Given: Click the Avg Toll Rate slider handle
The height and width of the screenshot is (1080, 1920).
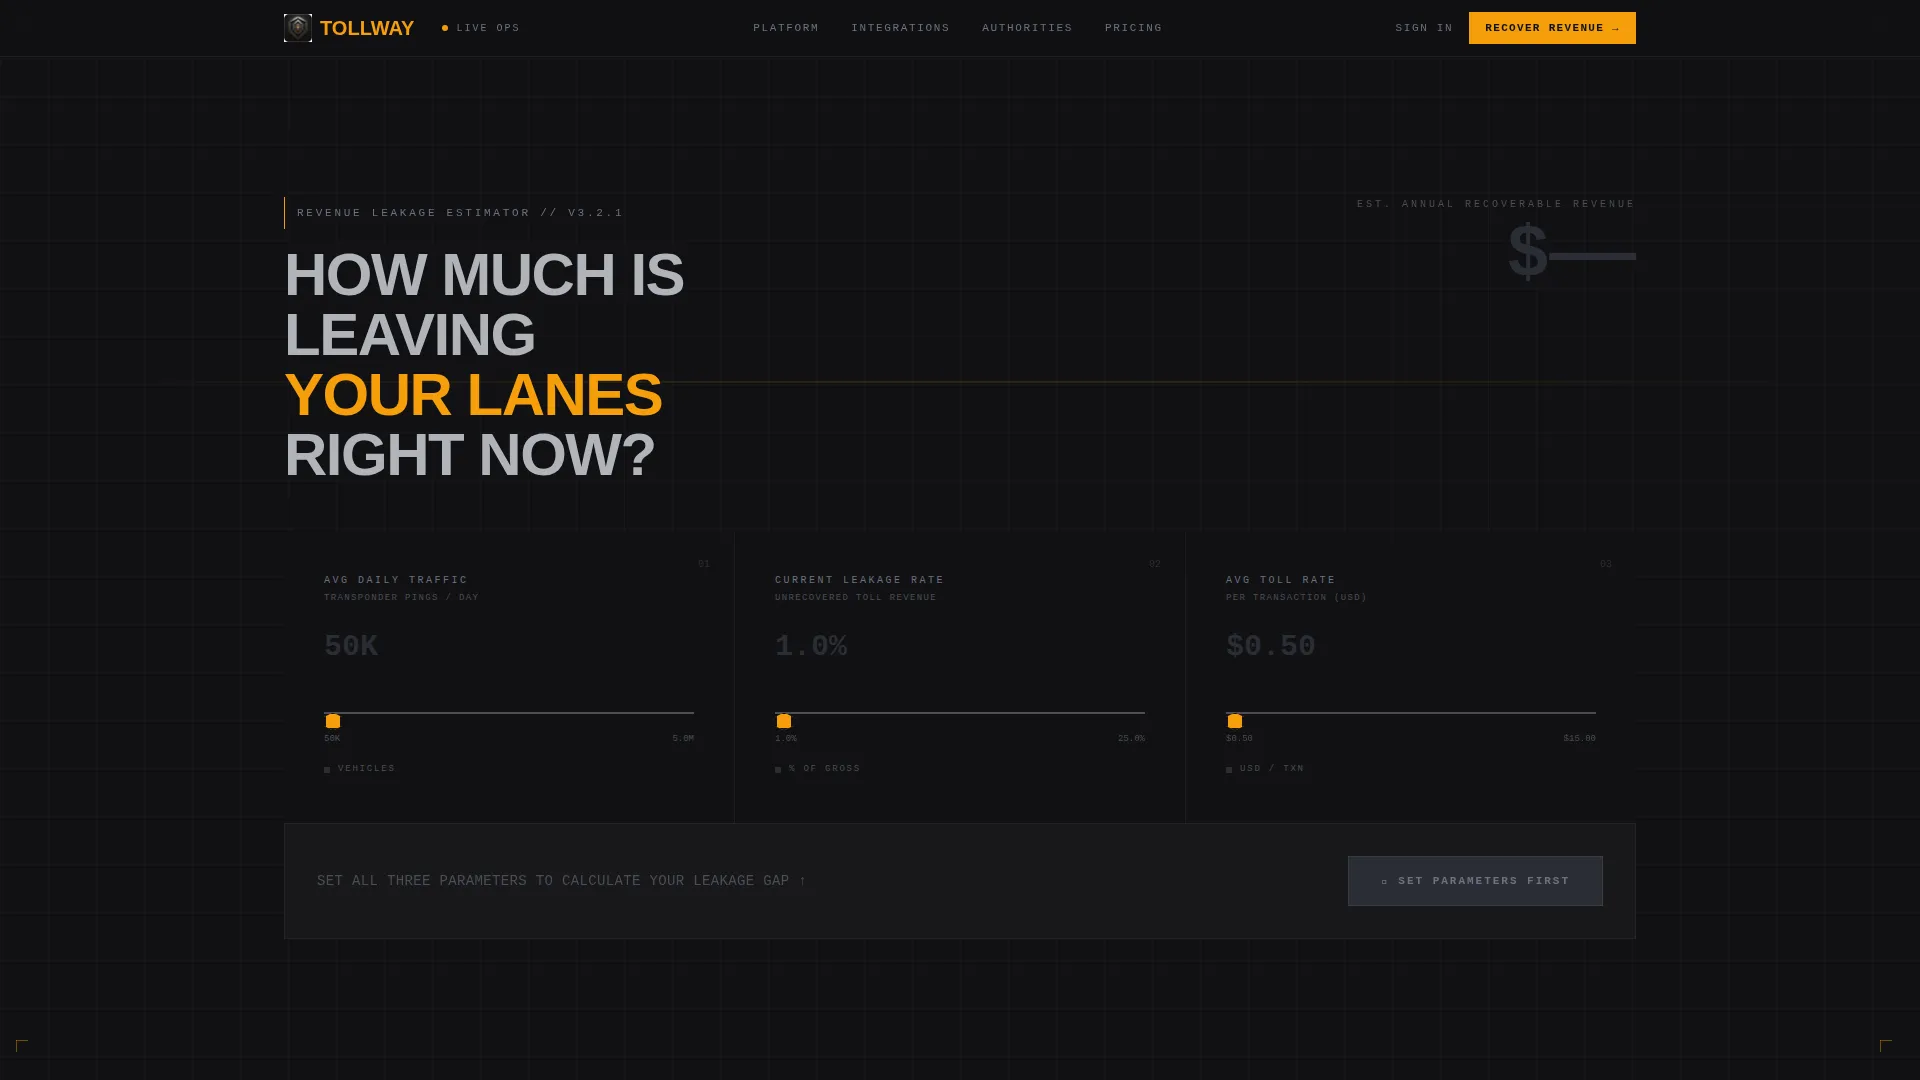Looking at the screenshot, I should [1235, 721].
